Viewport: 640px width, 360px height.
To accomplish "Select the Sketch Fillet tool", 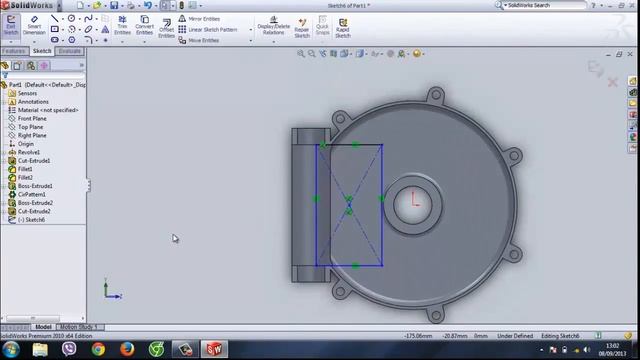I will (88, 40).
